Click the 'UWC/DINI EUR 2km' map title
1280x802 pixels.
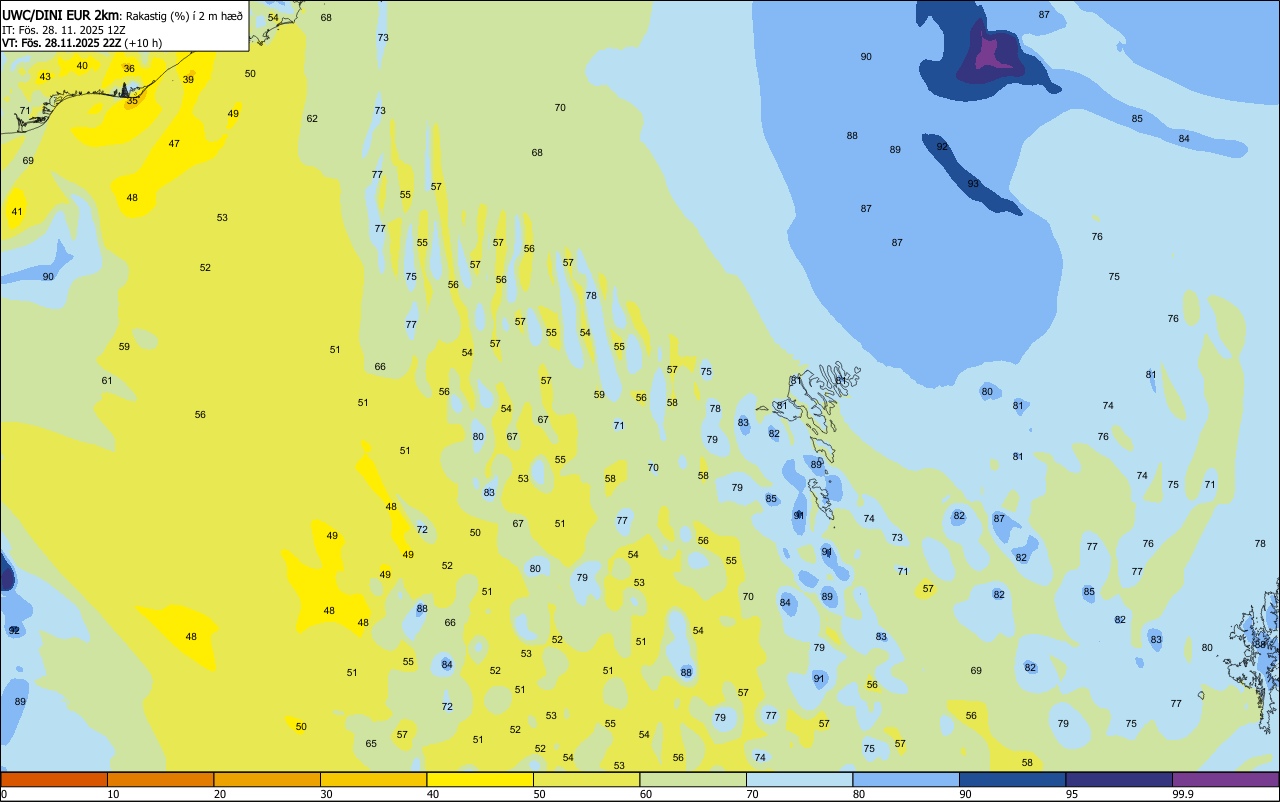click(61, 15)
